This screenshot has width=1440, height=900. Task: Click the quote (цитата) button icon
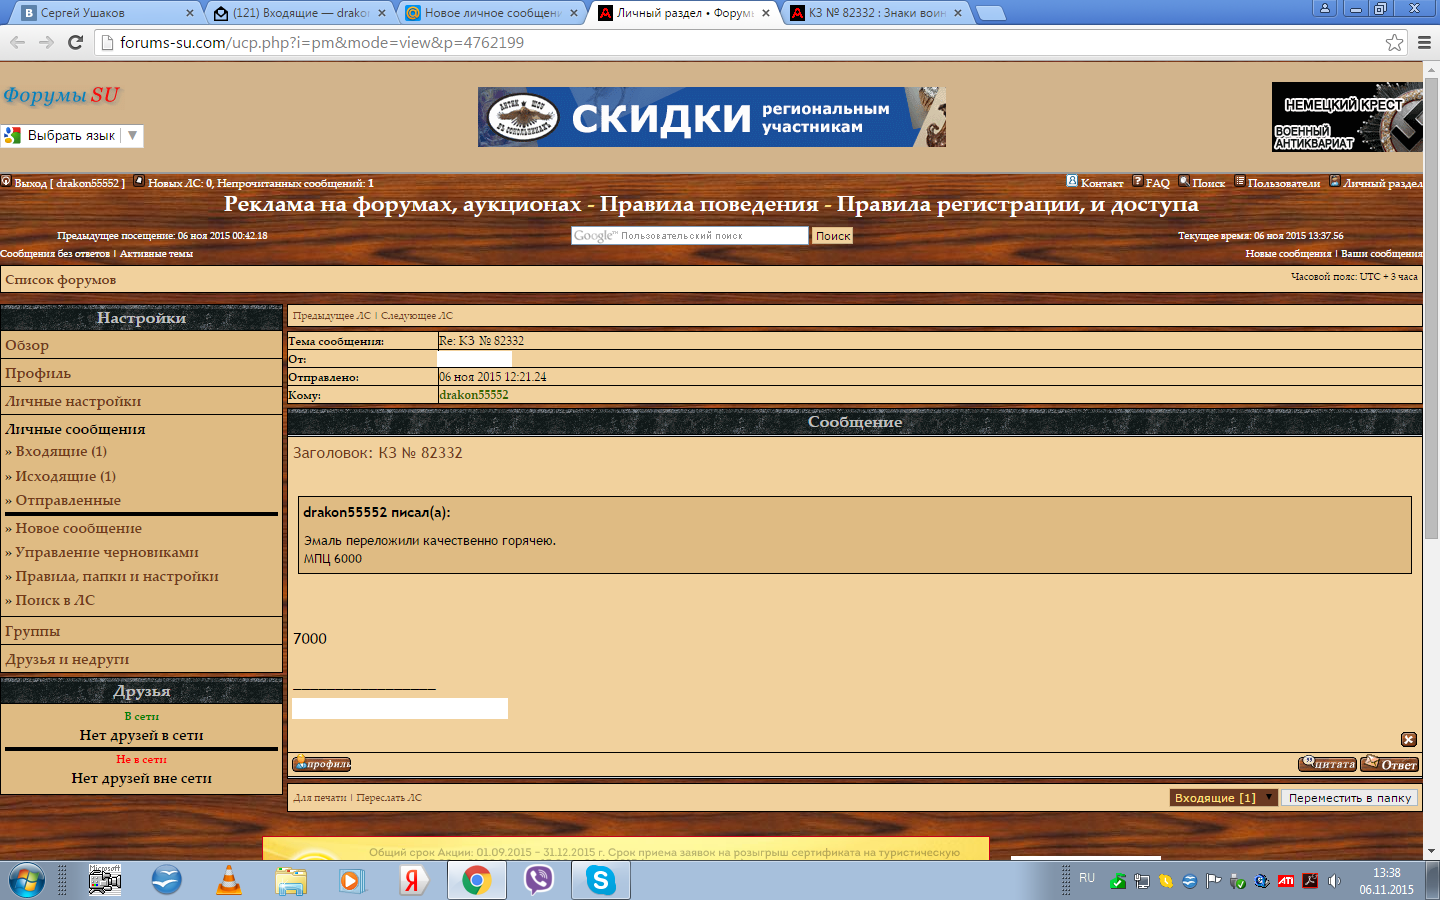pyautogui.click(x=1327, y=764)
